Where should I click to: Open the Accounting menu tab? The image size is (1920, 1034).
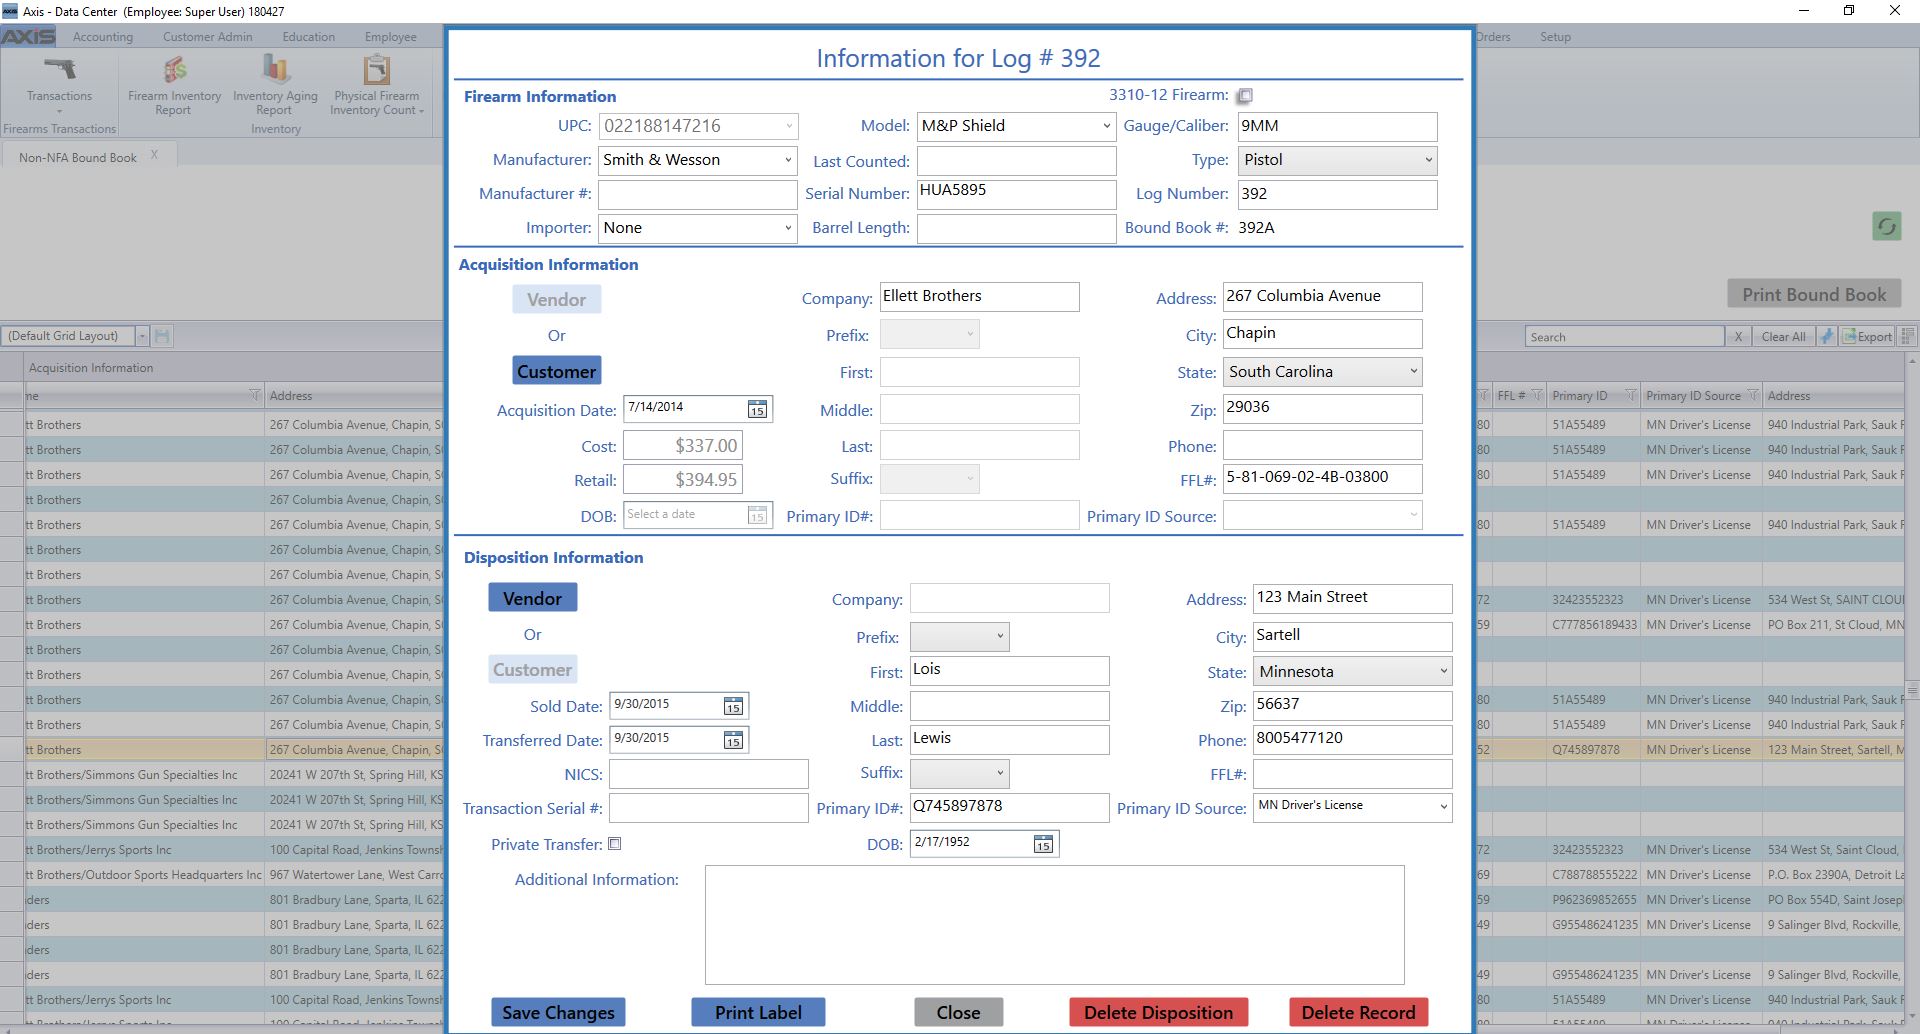[x=102, y=37]
